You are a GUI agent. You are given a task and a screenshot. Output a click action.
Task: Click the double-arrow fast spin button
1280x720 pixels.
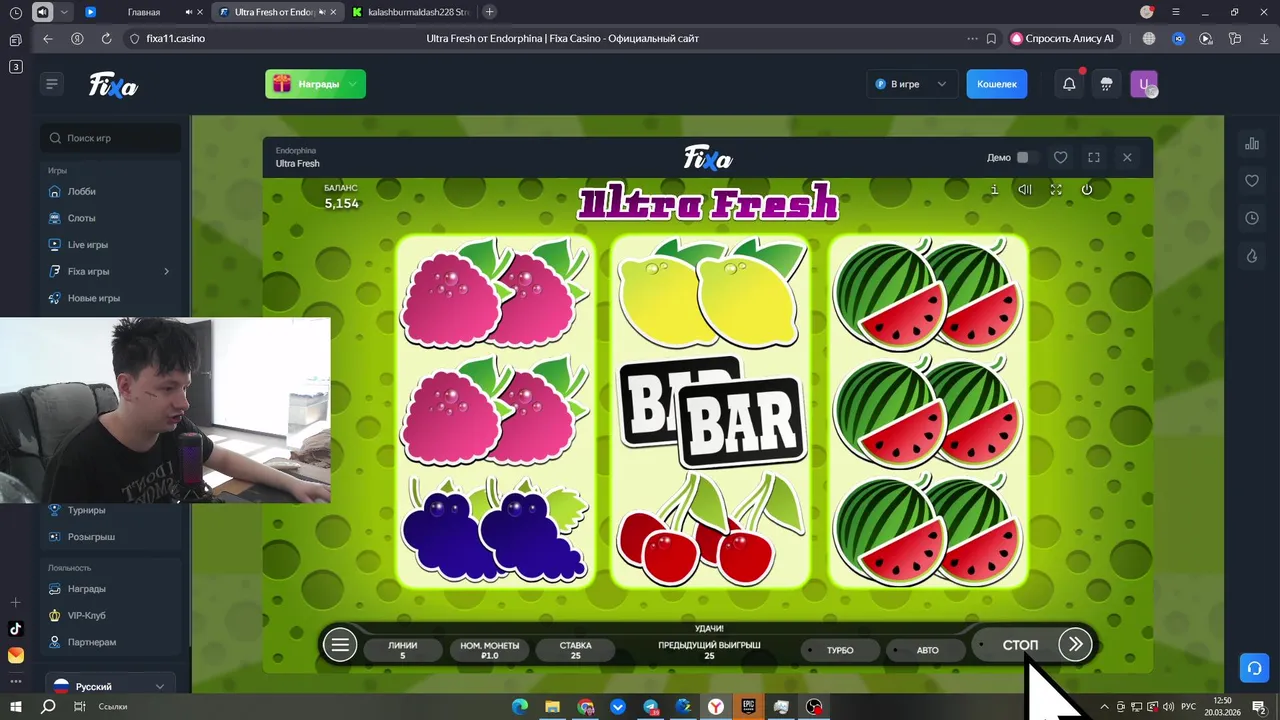[x=1075, y=645]
